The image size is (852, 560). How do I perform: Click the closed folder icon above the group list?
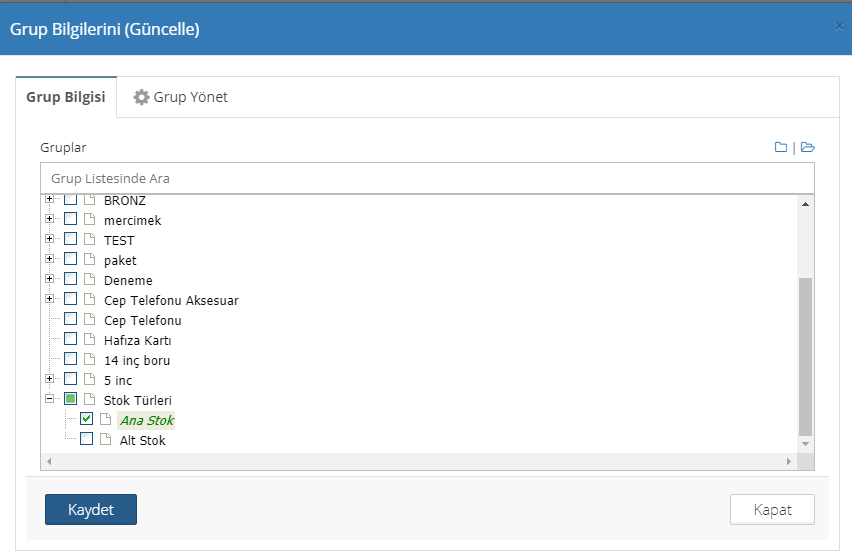pos(781,148)
